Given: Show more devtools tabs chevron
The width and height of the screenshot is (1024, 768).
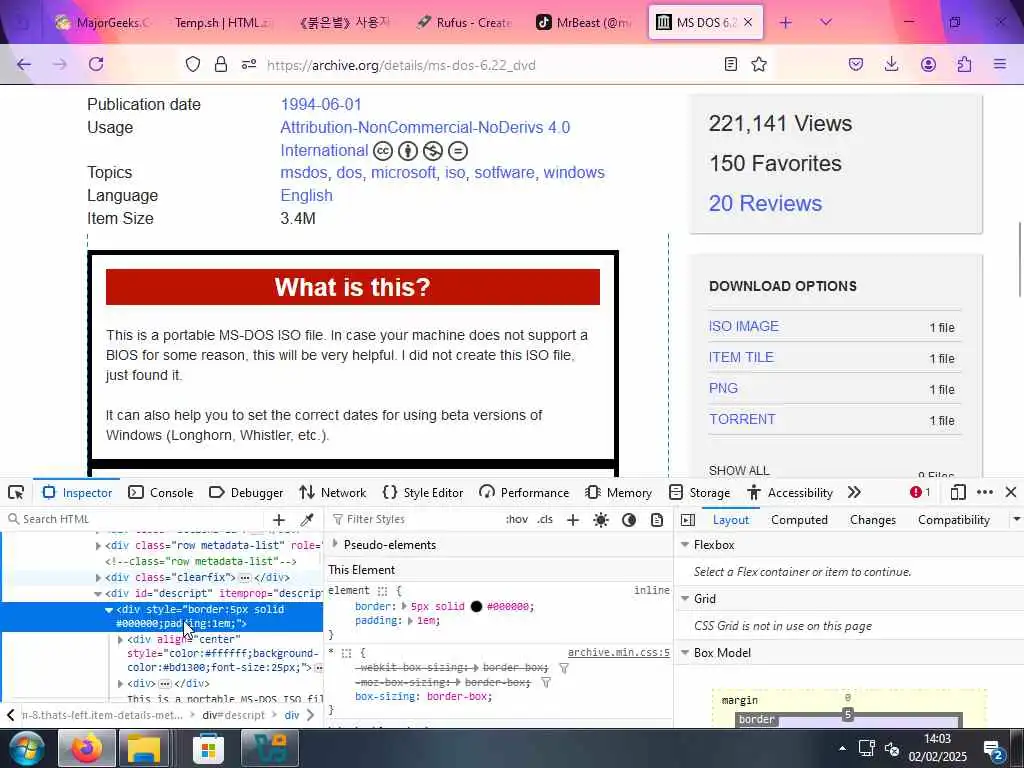Looking at the screenshot, I should click(x=854, y=492).
